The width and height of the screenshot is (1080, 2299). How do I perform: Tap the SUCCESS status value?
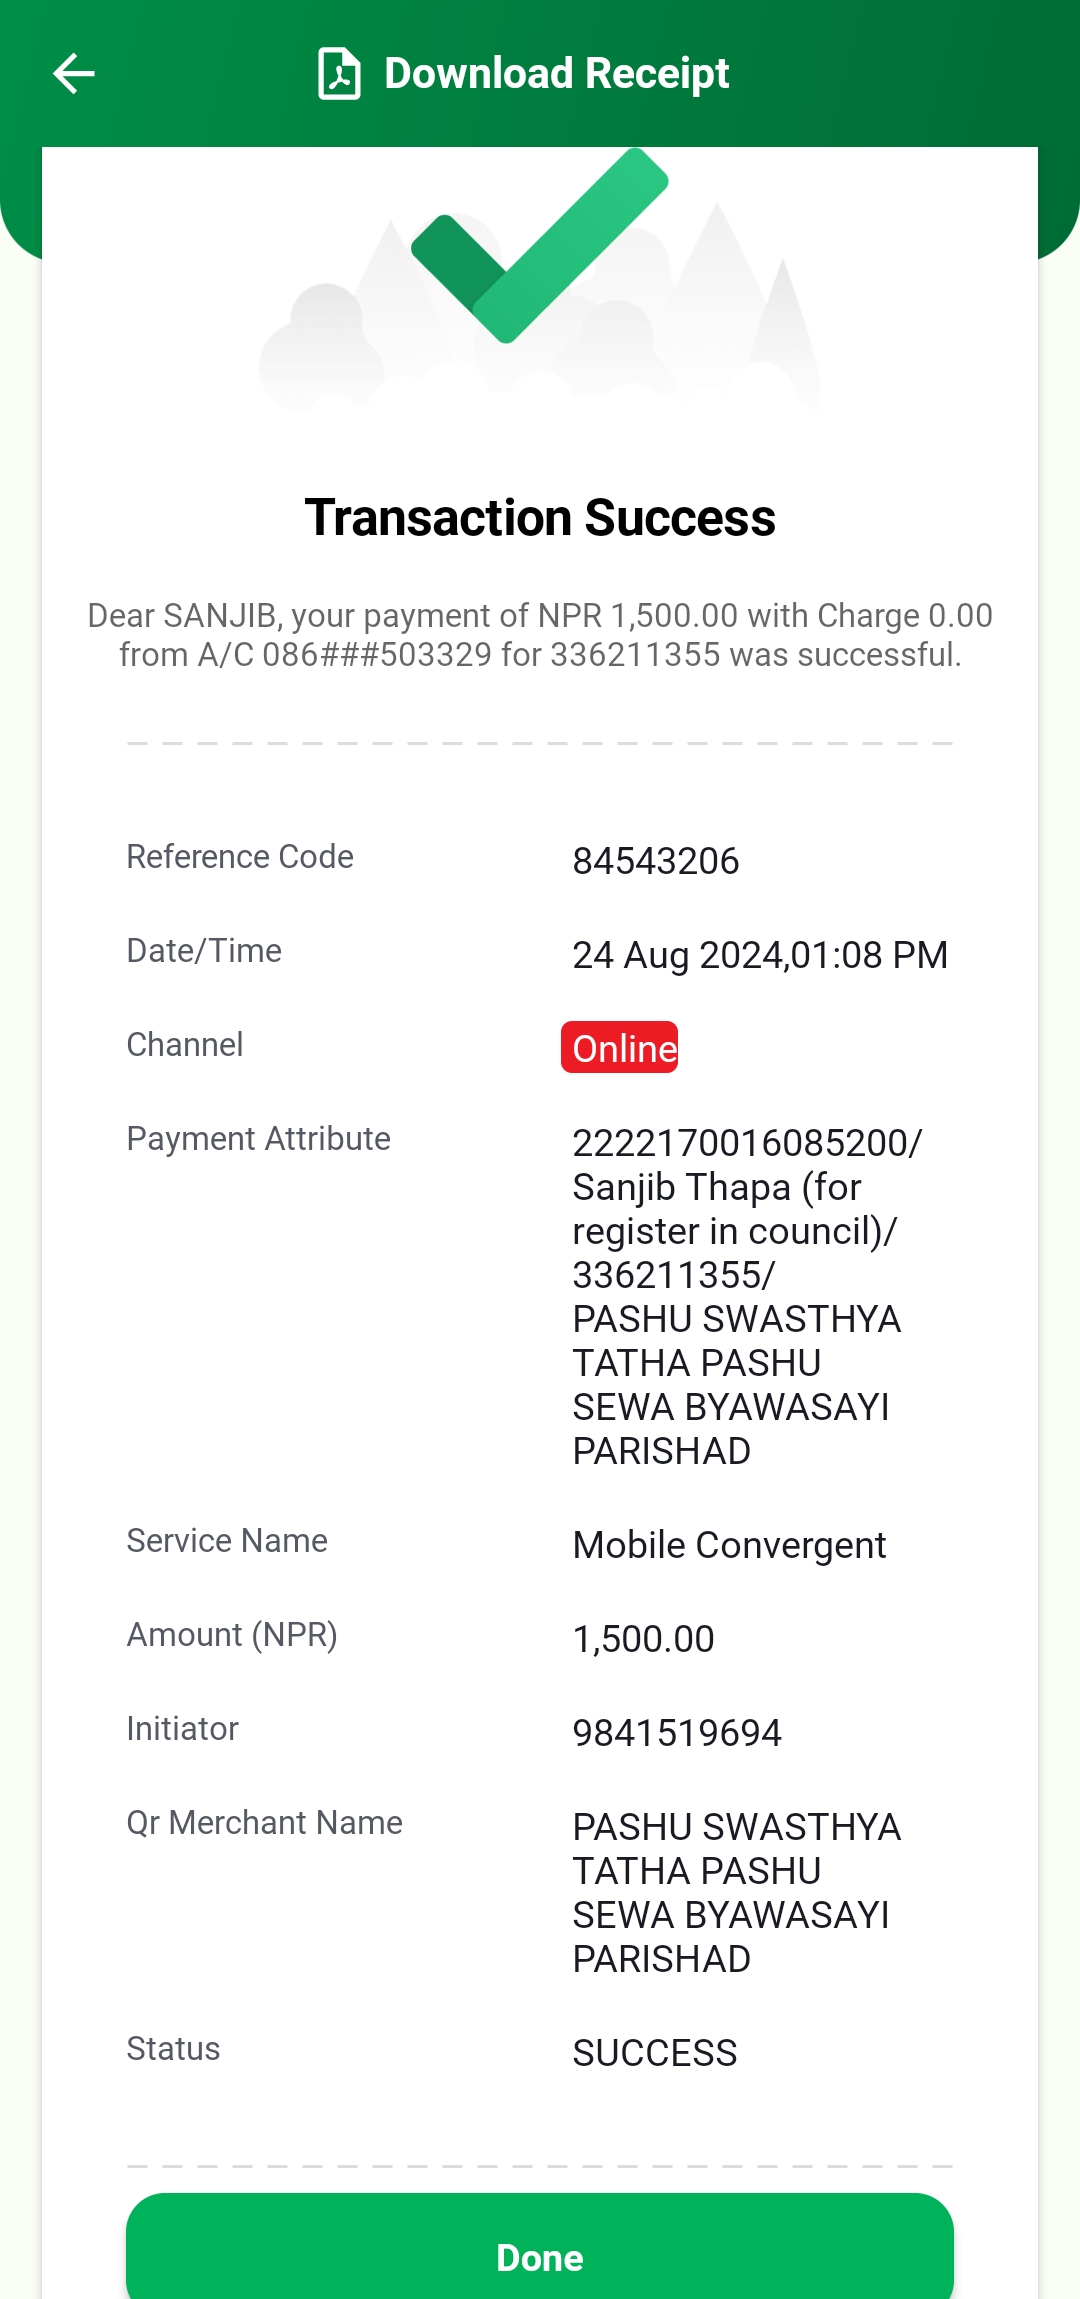coord(655,2053)
